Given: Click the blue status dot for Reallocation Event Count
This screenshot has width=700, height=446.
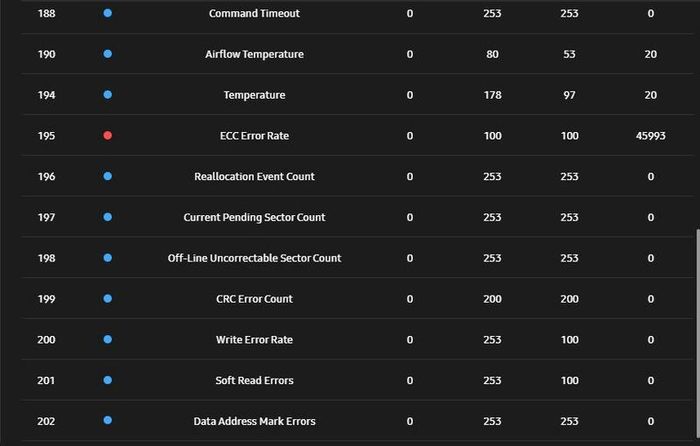Looking at the screenshot, I should click(108, 176).
